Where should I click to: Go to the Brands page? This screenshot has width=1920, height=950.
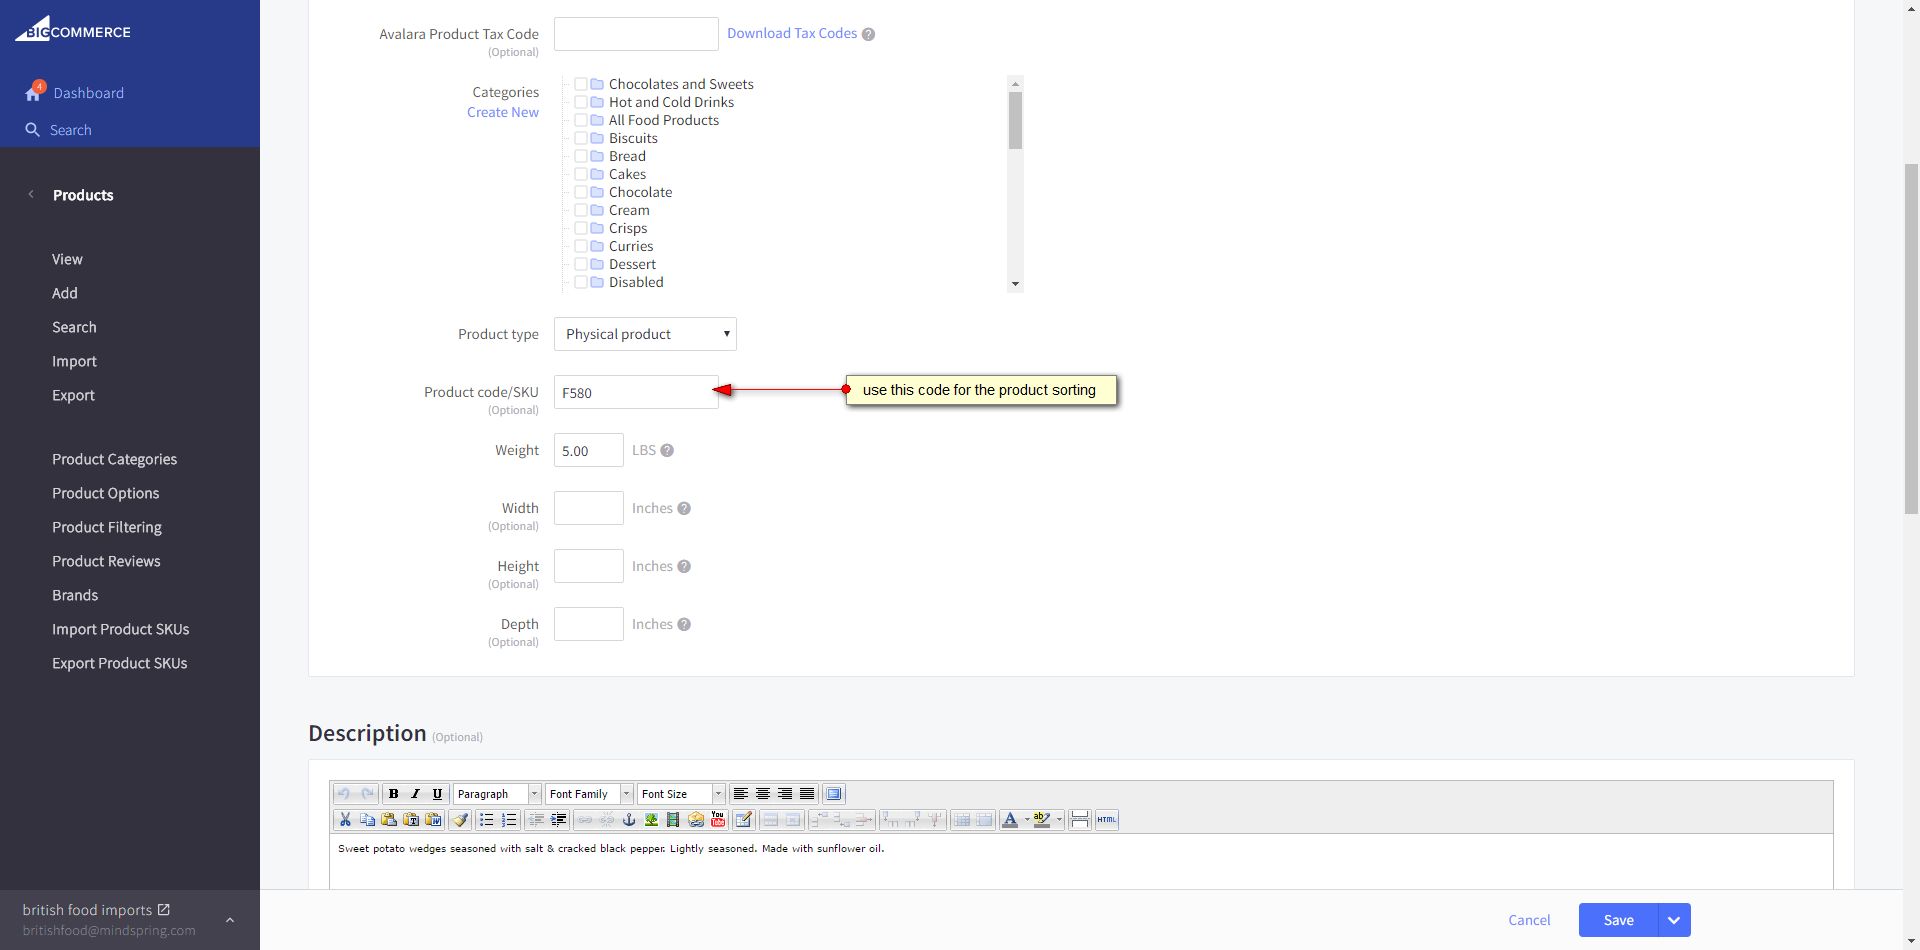[x=75, y=595]
